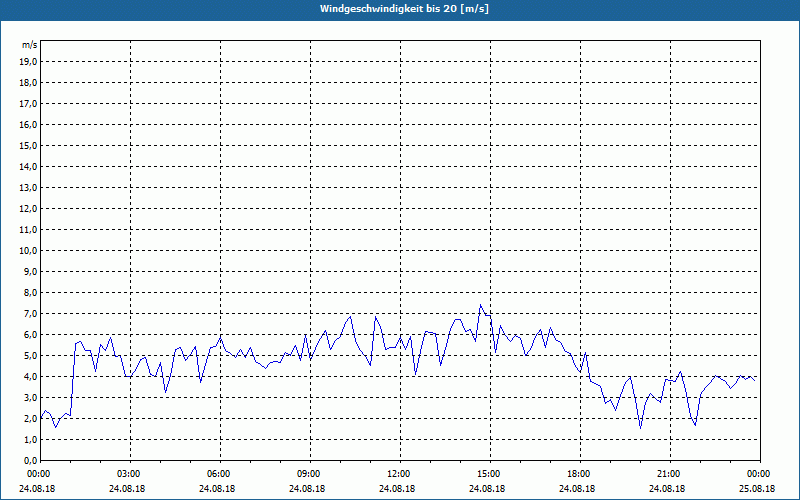
Task: Select the '03:00' time label
Action: tap(130, 474)
